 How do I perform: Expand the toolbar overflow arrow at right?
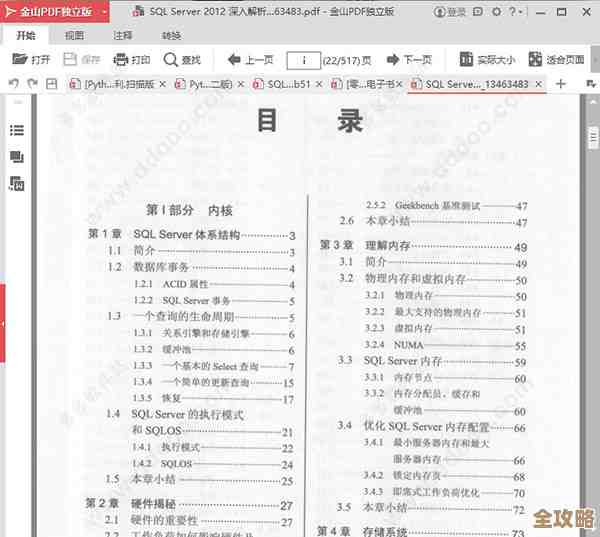pyautogui.click(x=595, y=60)
